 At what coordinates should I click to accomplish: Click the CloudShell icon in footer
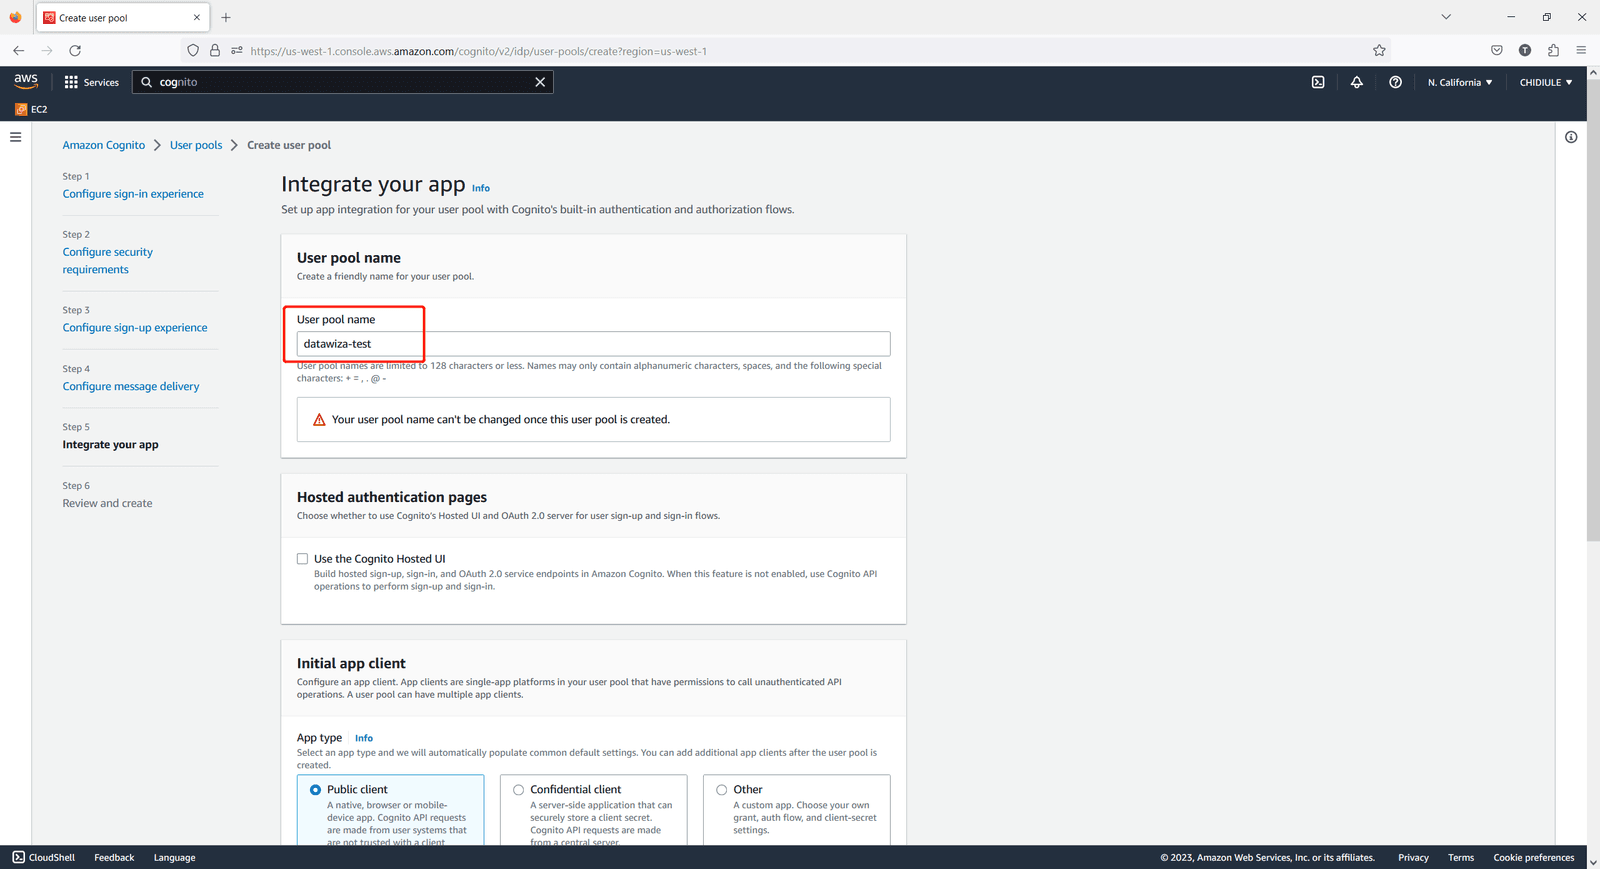[18, 857]
